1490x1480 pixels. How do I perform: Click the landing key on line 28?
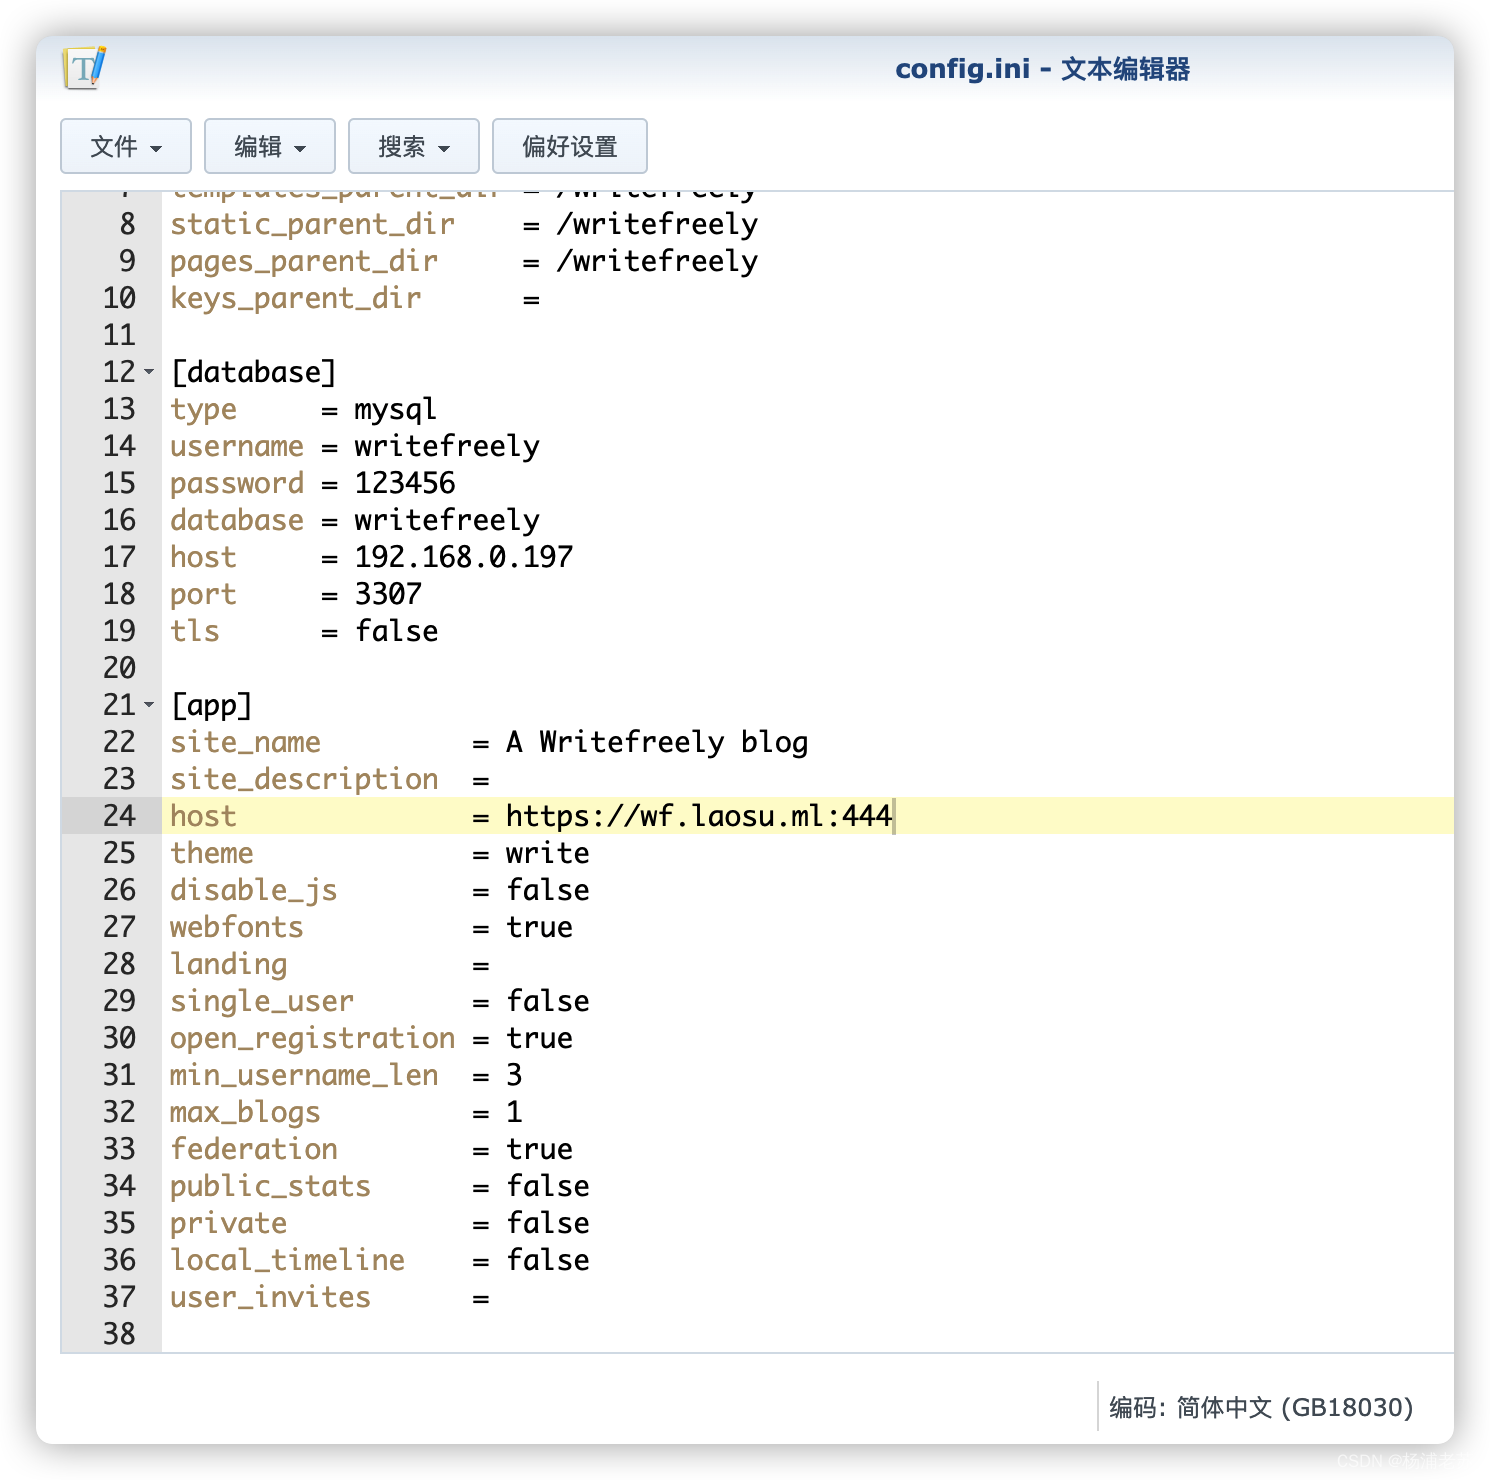coord(228,964)
